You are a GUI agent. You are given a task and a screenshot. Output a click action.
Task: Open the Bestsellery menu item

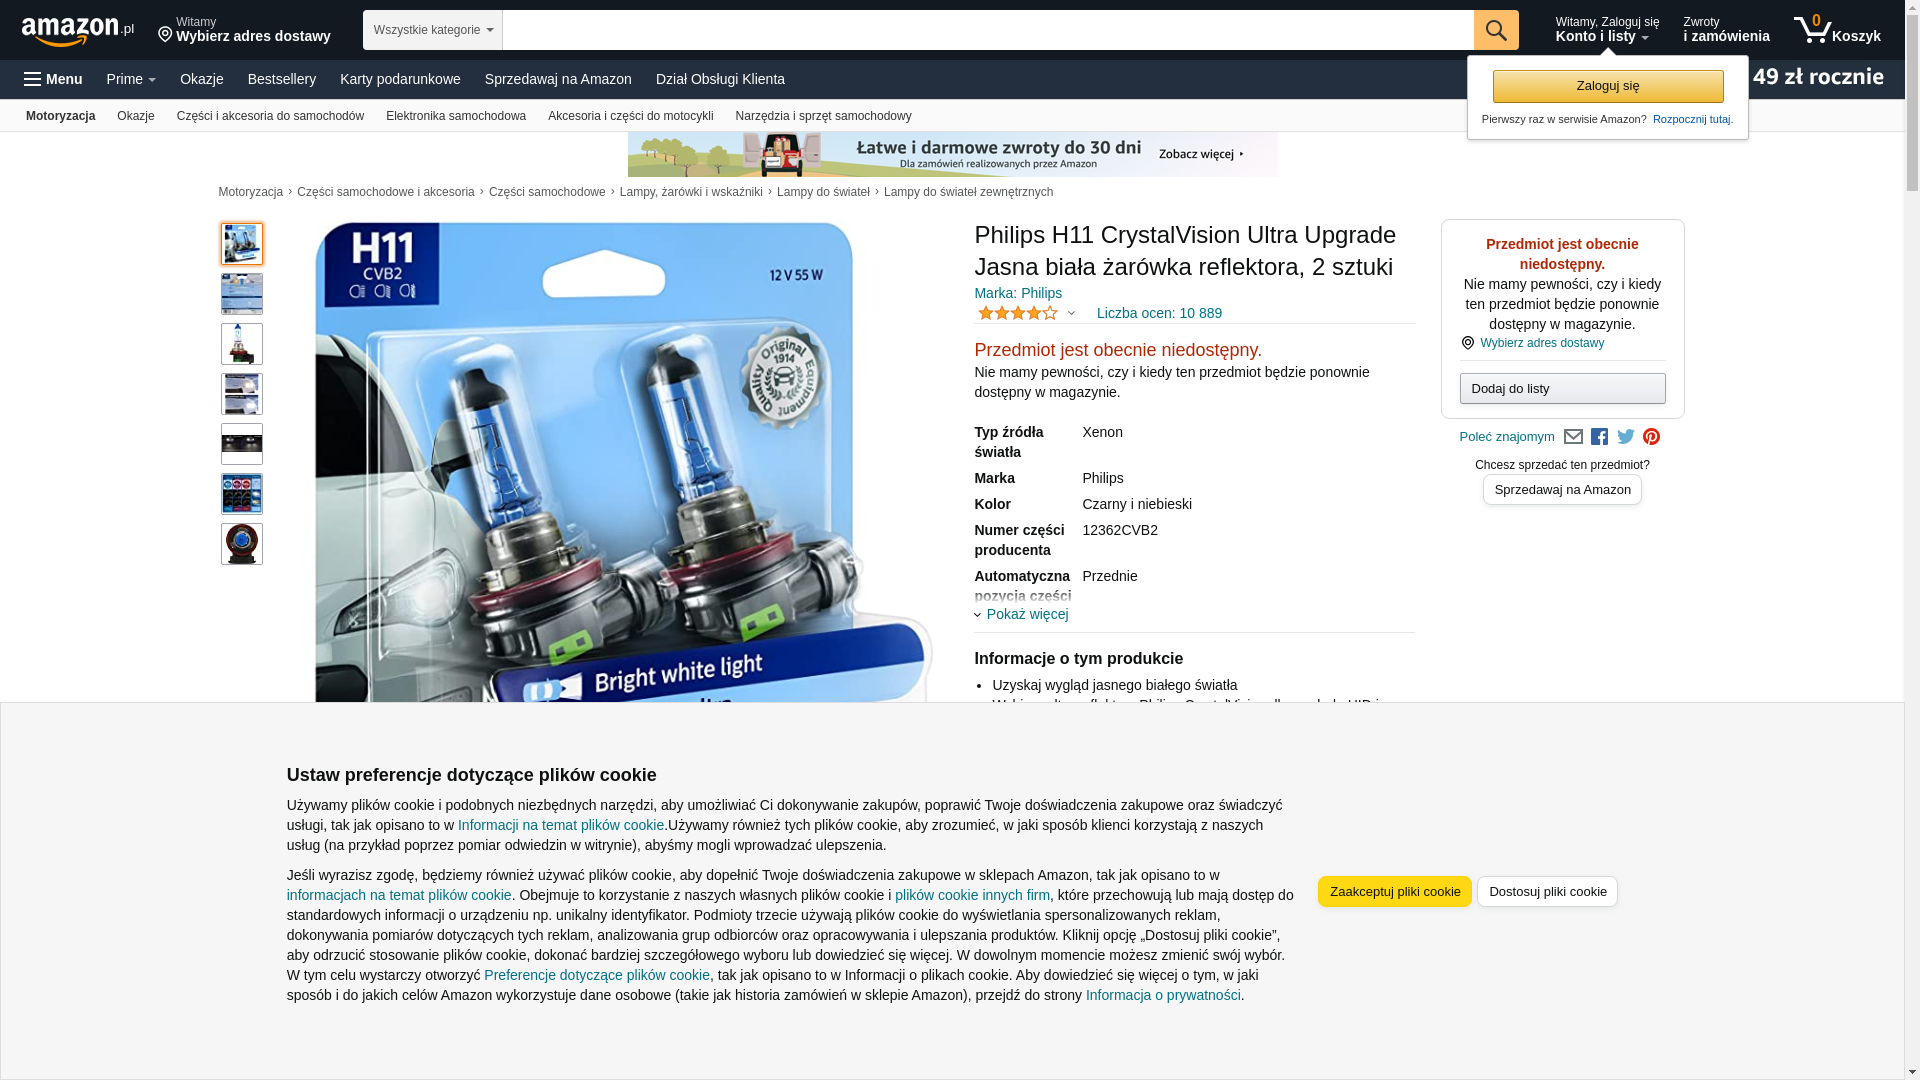click(x=282, y=79)
